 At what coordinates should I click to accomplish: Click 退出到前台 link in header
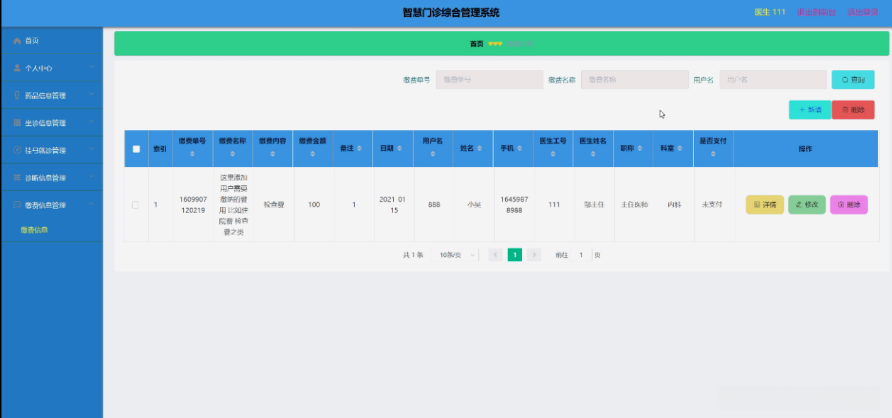(816, 12)
